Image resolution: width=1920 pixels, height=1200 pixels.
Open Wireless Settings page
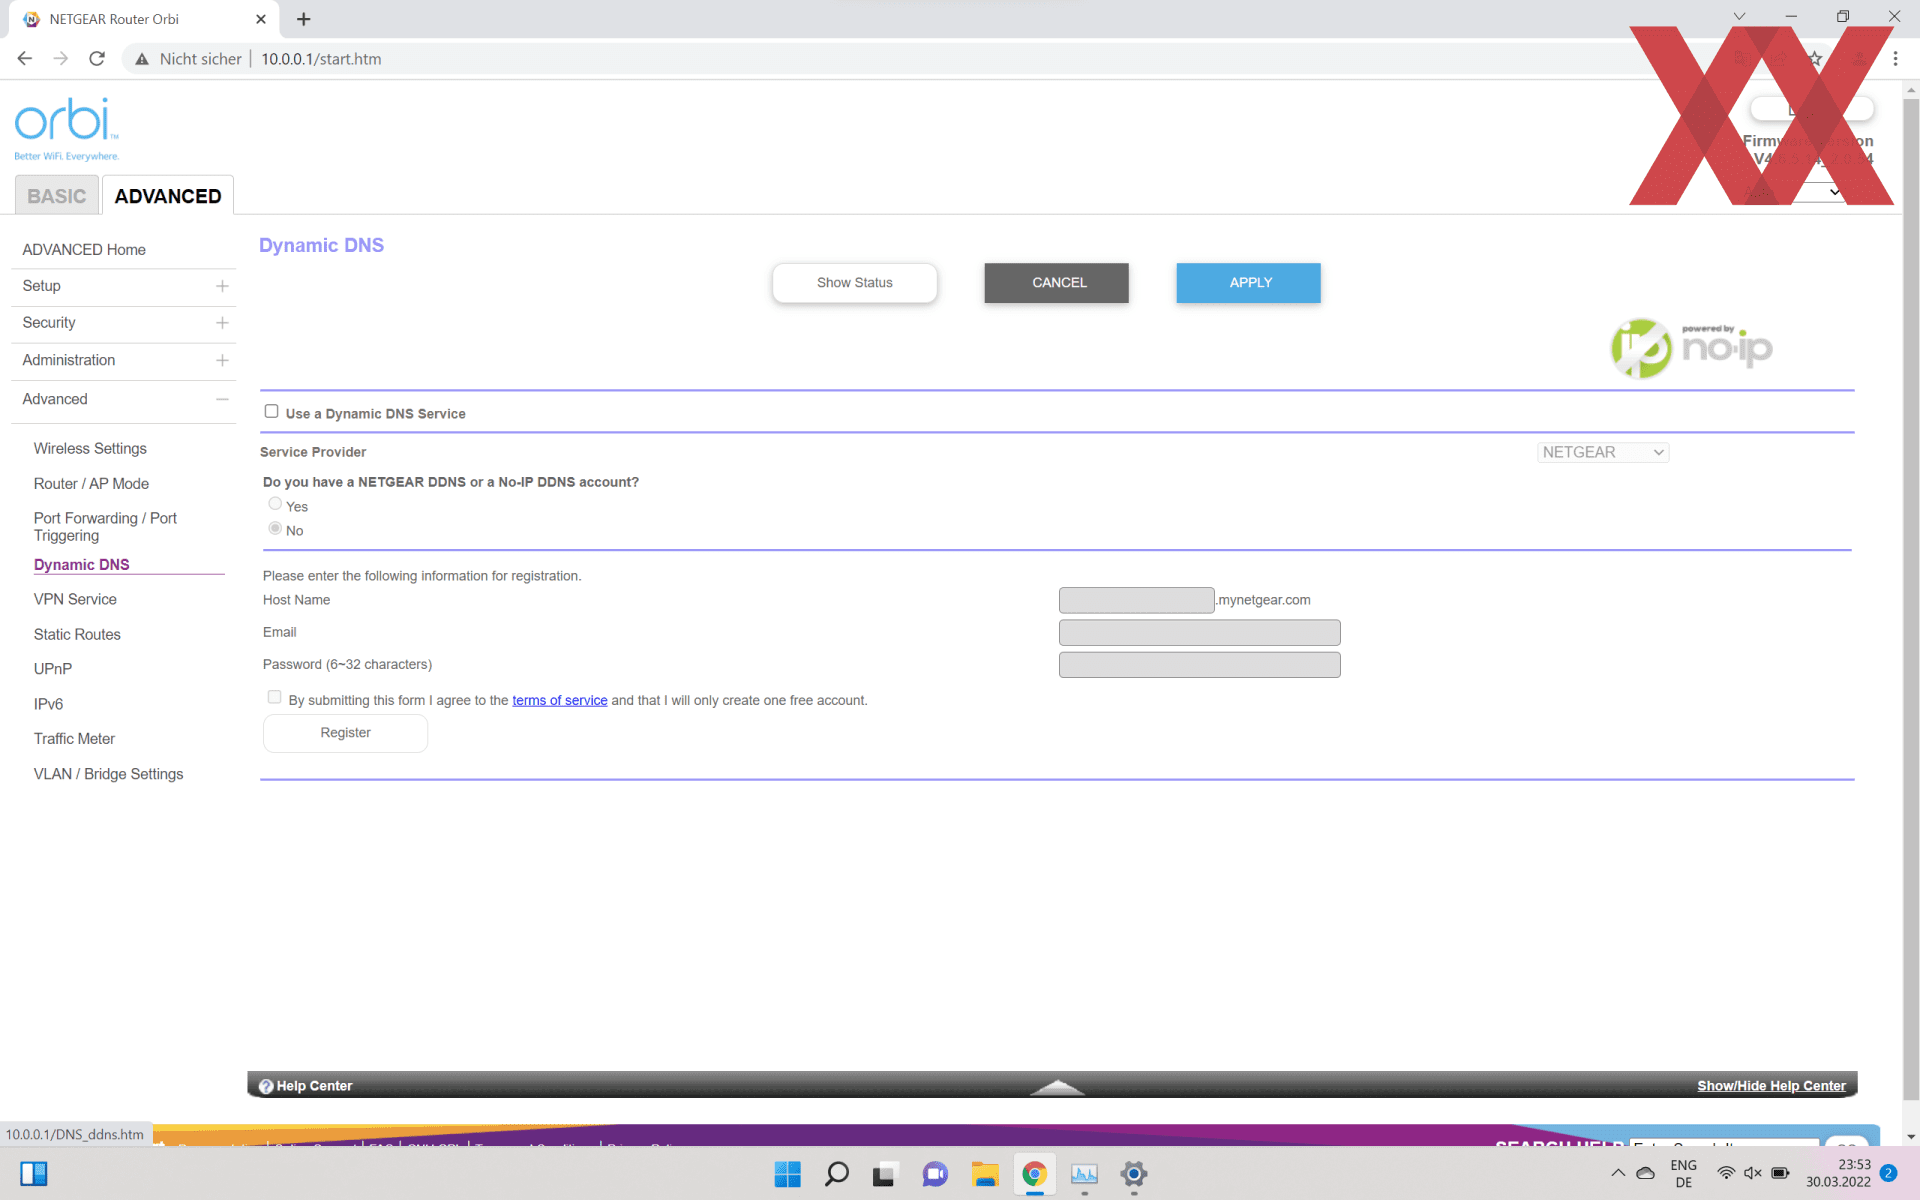90,449
